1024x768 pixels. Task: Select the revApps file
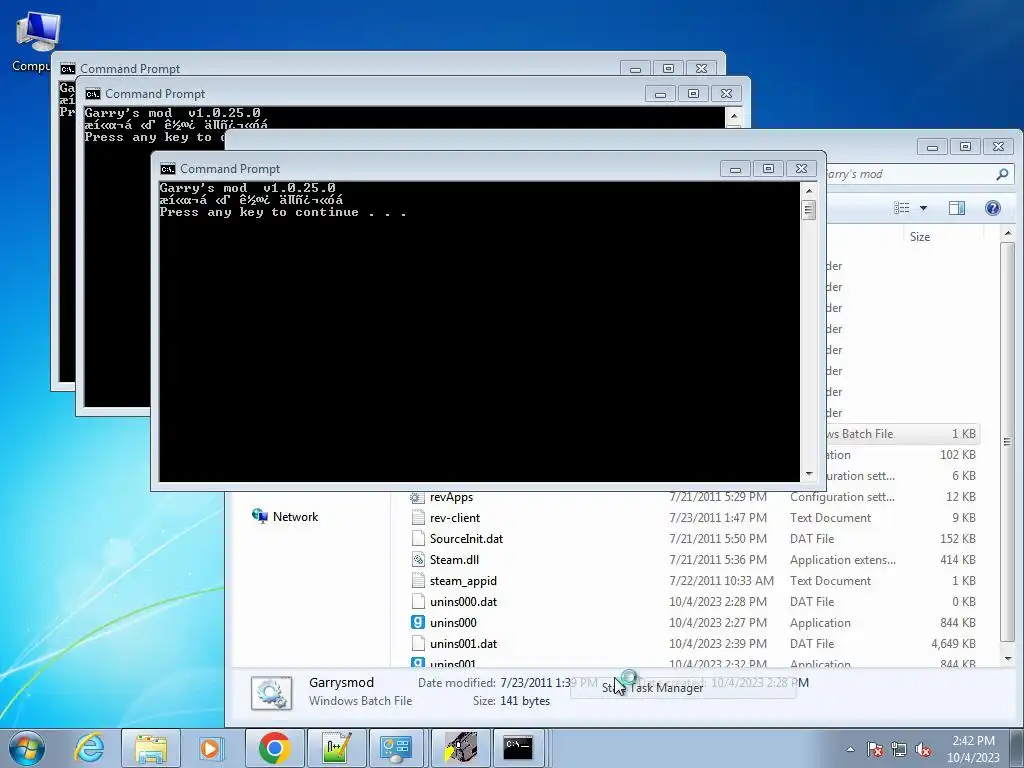[451, 497]
